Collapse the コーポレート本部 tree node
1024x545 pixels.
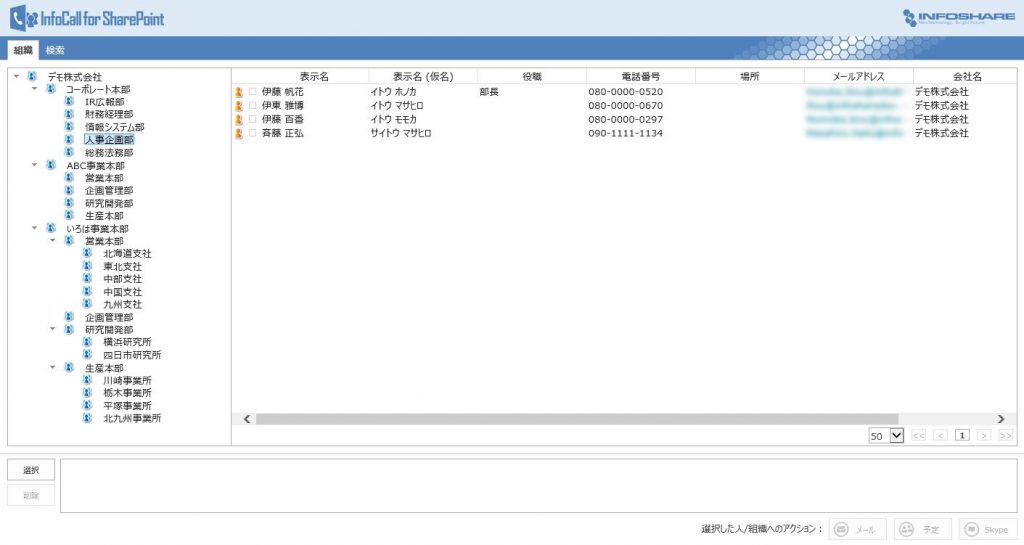35,89
